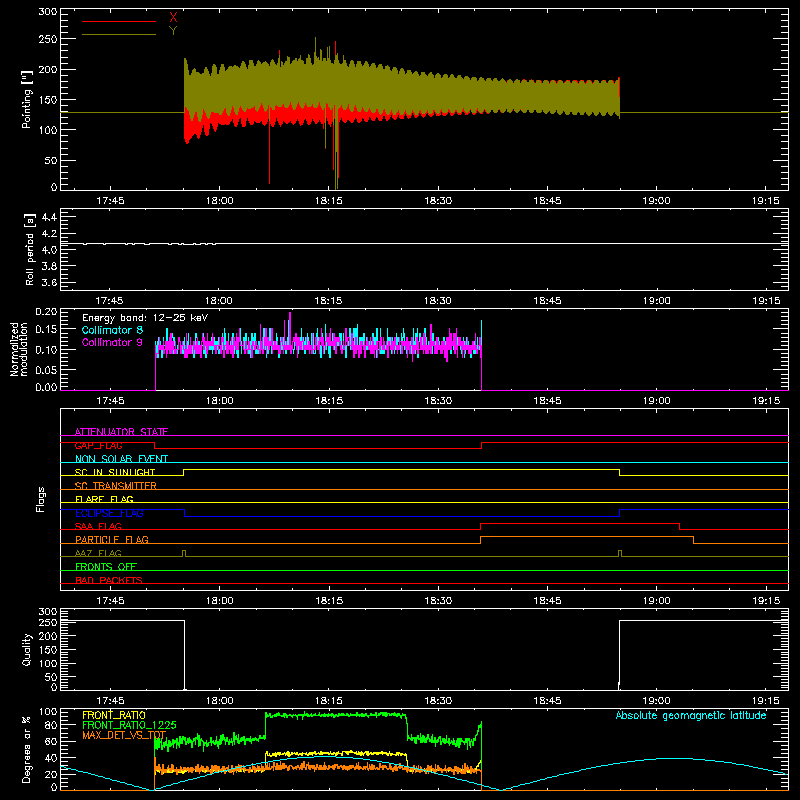The width and height of the screenshot is (800, 800).
Task: Click the SC_TRANSMITTER flag label
Action: point(115,485)
